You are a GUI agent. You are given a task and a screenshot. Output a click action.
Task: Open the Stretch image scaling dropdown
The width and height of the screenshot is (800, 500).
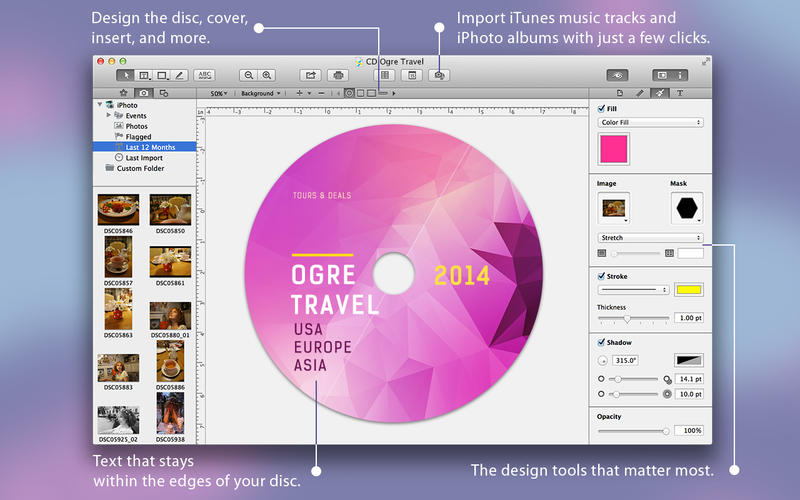(x=650, y=238)
